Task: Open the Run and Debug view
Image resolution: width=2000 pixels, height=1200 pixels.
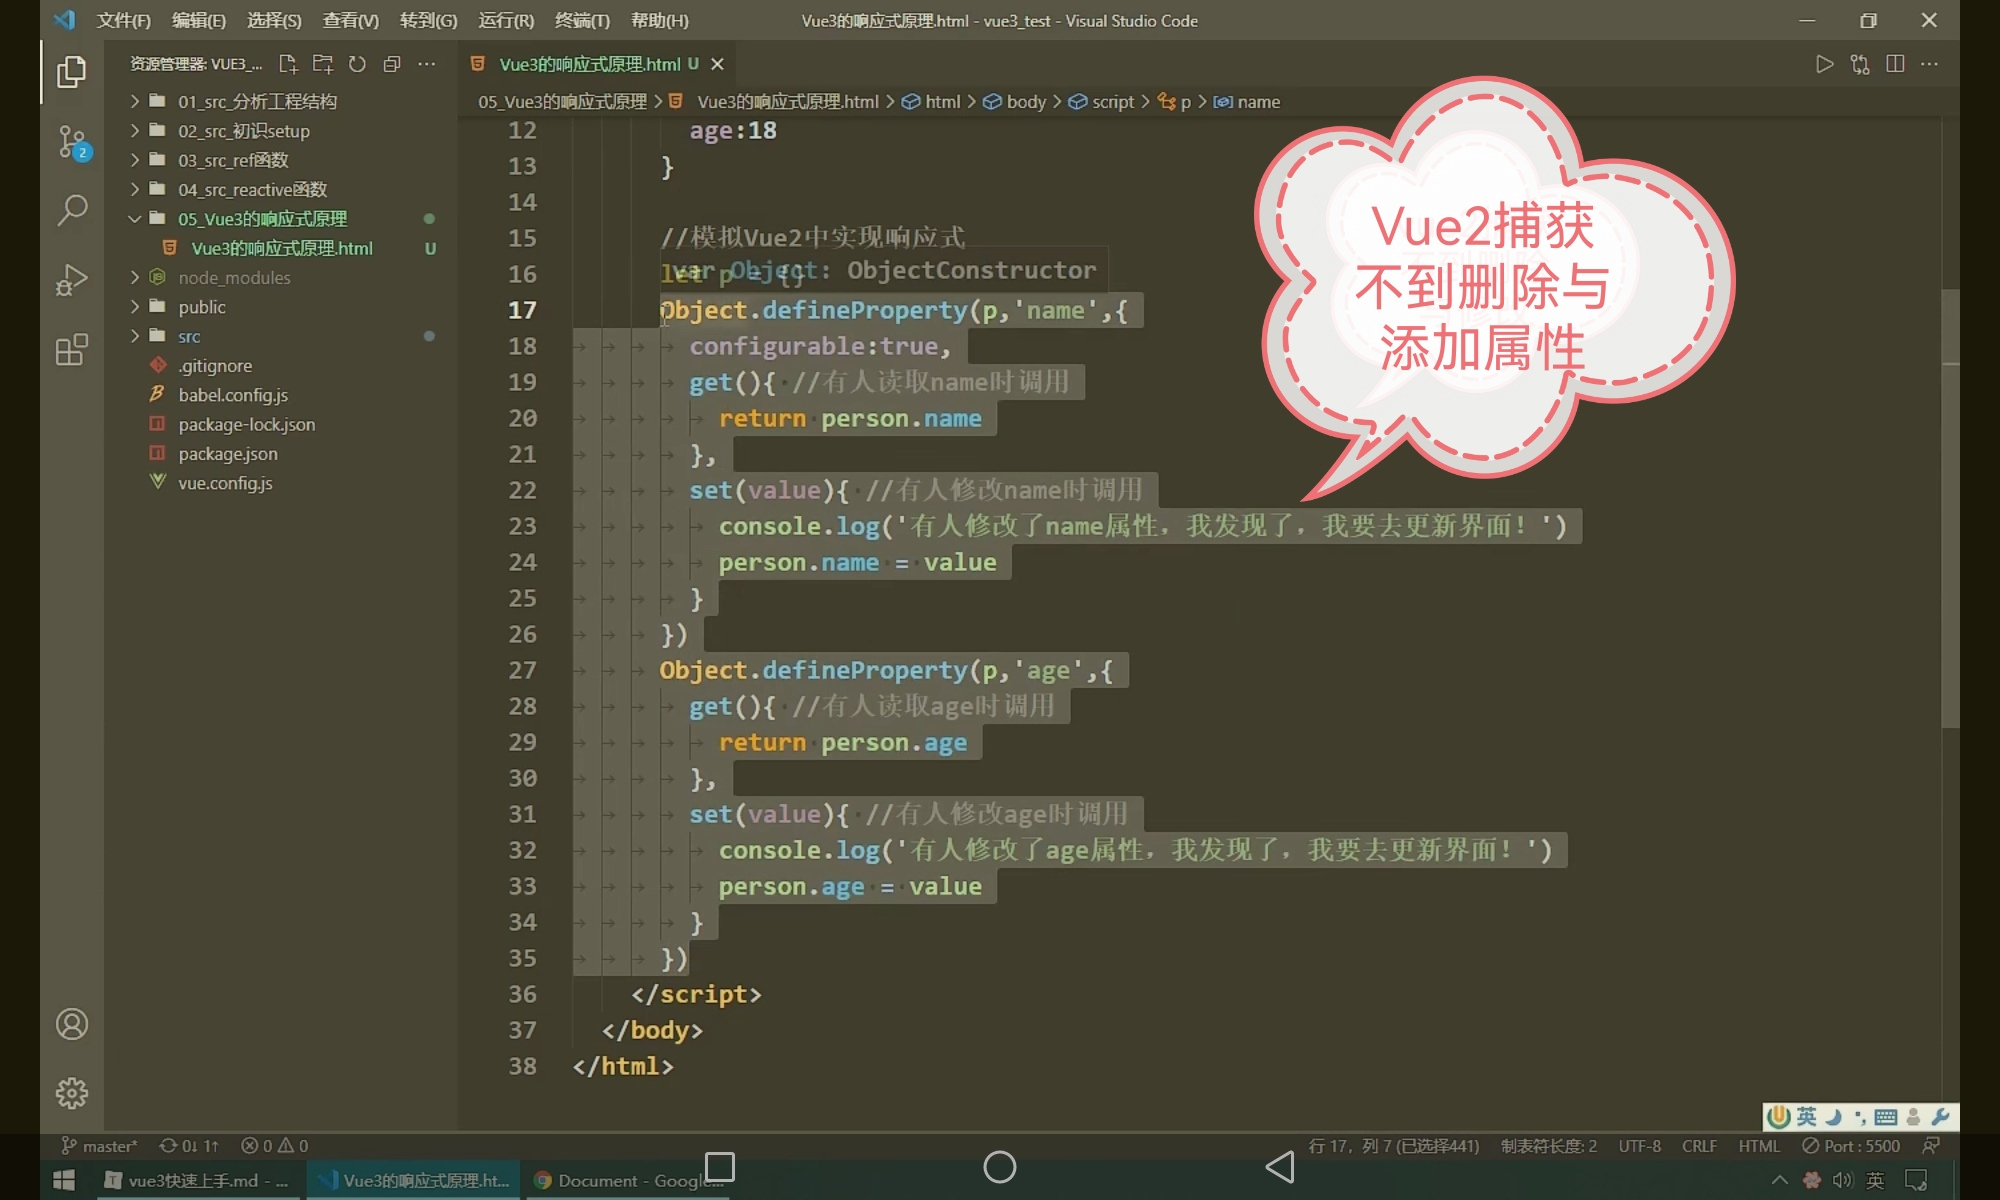Action: point(72,280)
